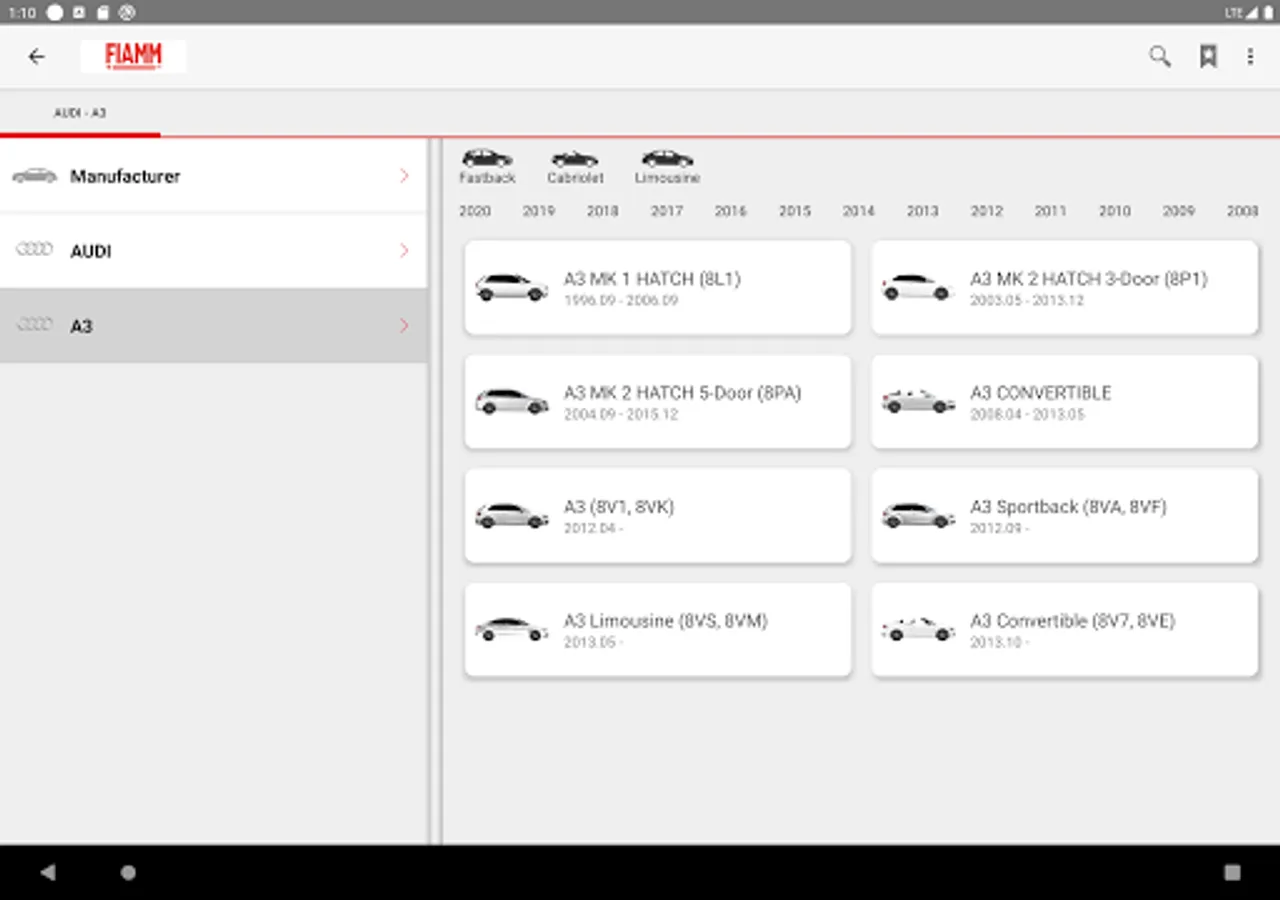The width and height of the screenshot is (1280, 900).
Task: Click the A3 MK 2 HATCH 3-Door car thumbnail
Action: point(918,288)
